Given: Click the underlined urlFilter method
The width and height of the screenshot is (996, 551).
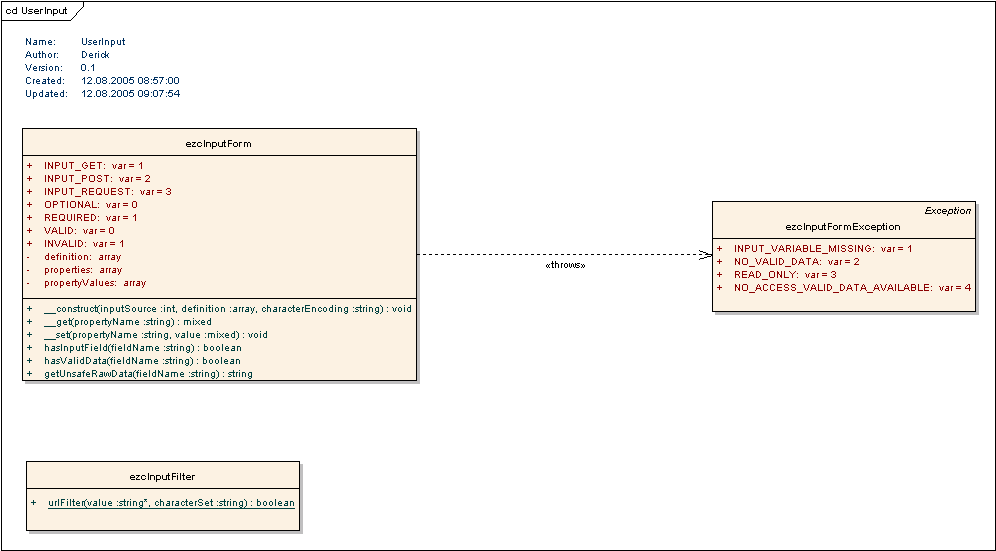Looking at the screenshot, I should [171, 503].
